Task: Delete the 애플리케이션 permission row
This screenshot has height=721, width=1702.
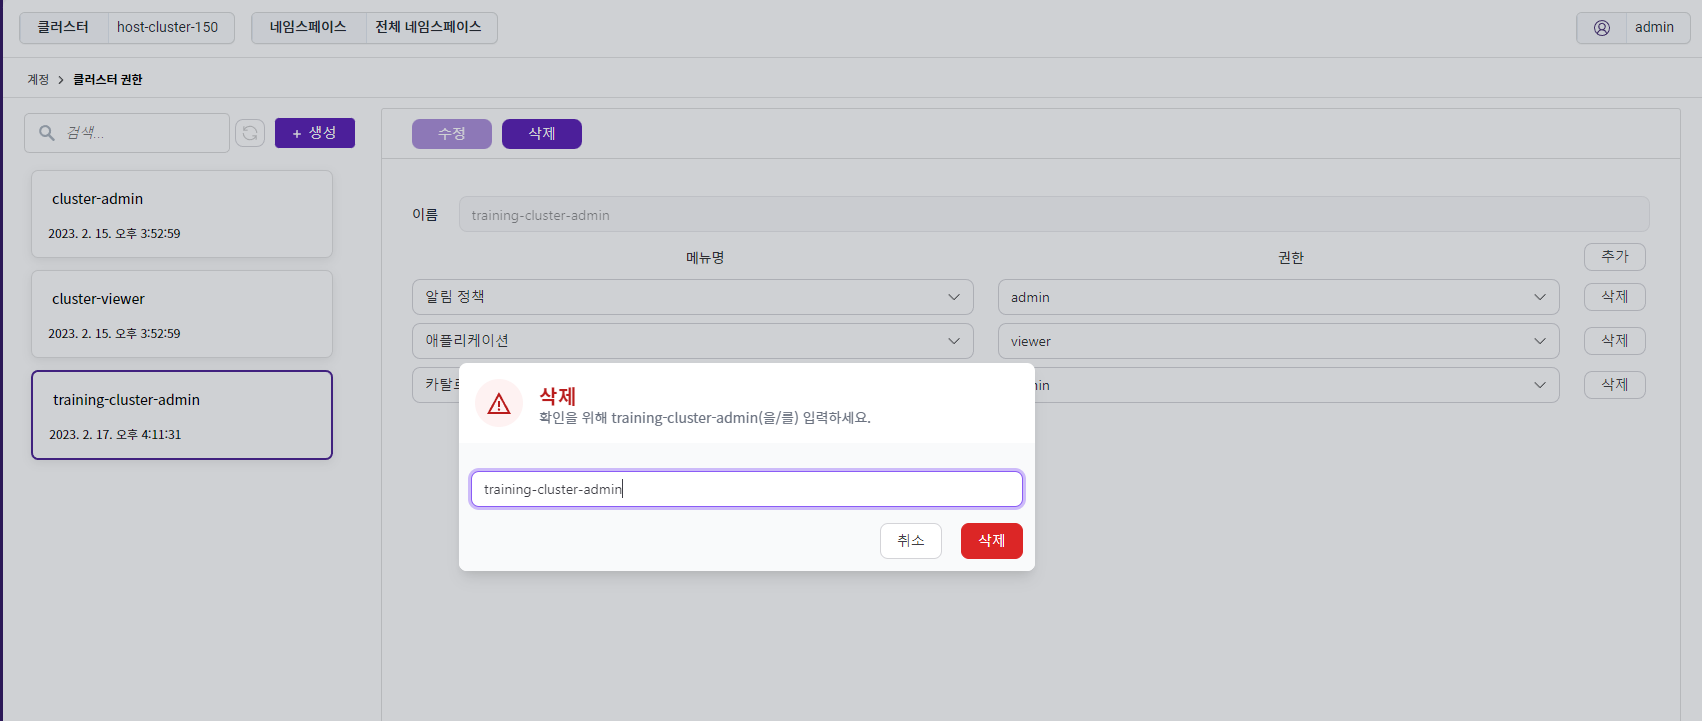Action: pyautogui.click(x=1615, y=341)
